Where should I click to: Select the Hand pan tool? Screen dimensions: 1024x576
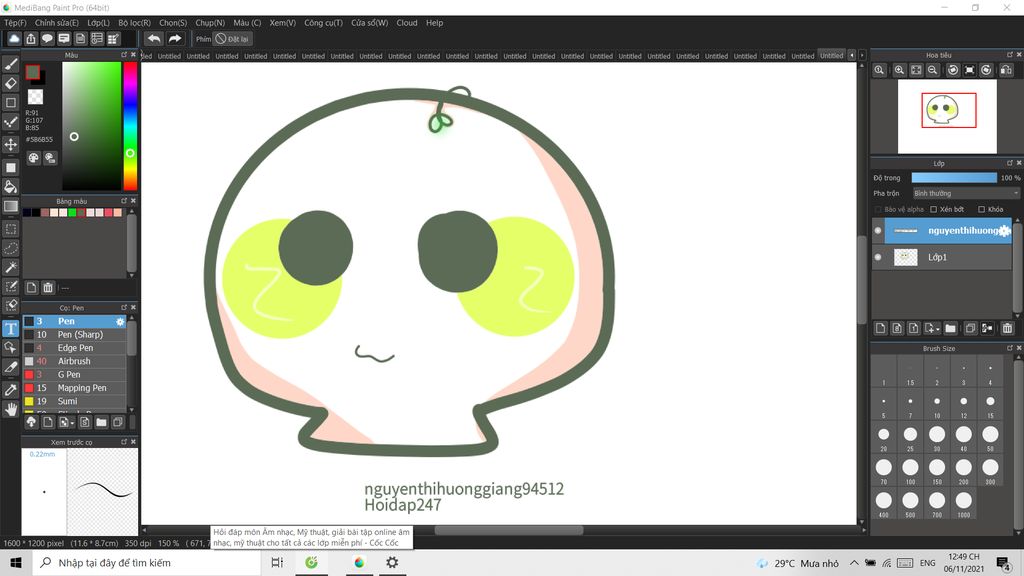(x=11, y=408)
